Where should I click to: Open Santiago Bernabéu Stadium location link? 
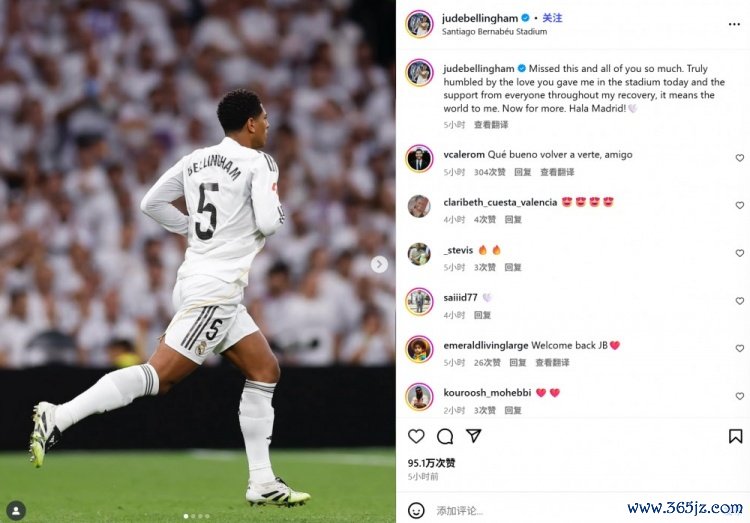pyautogui.click(x=494, y=32)
